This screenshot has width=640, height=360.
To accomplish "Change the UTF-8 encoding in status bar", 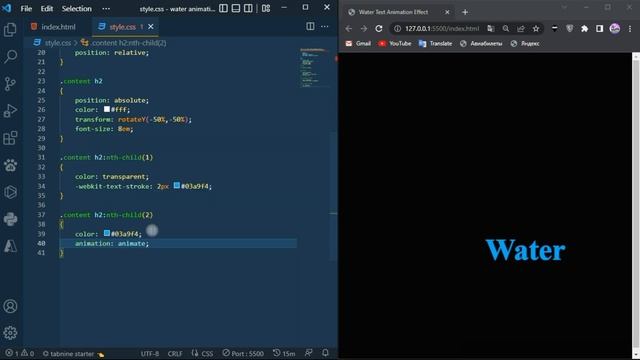I will point(150,354).
